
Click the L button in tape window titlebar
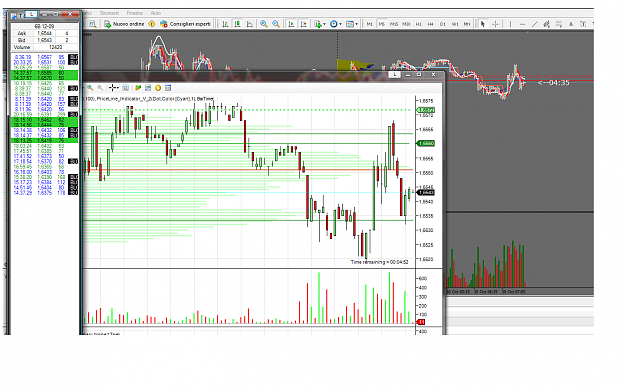point(31,14)
